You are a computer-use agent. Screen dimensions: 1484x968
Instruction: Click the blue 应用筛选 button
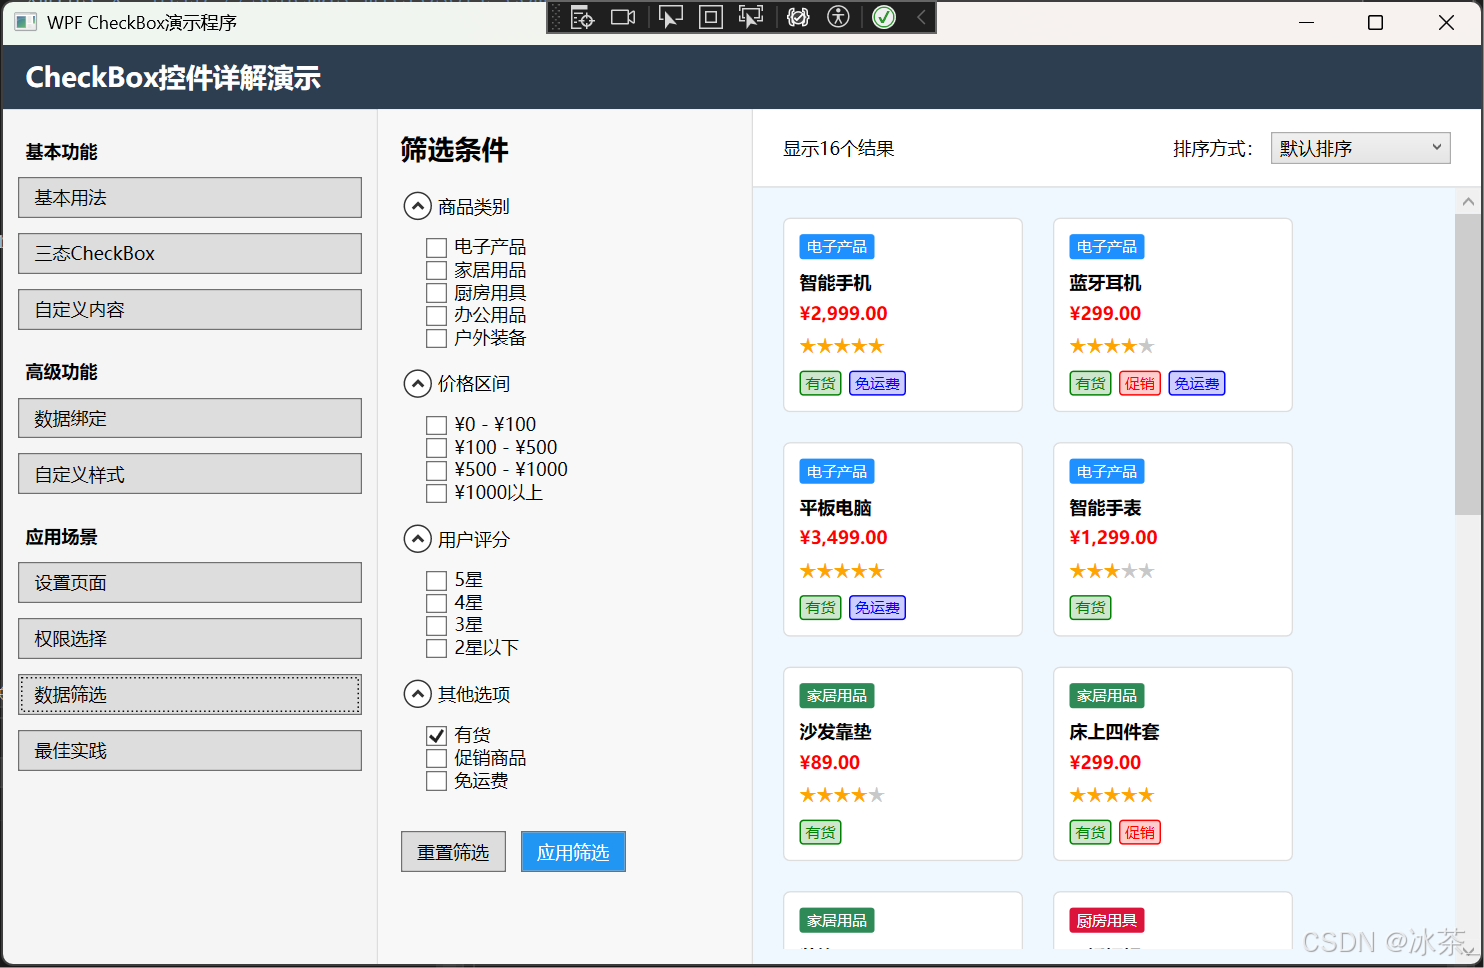pyautogui.click(x=573, y=852)
